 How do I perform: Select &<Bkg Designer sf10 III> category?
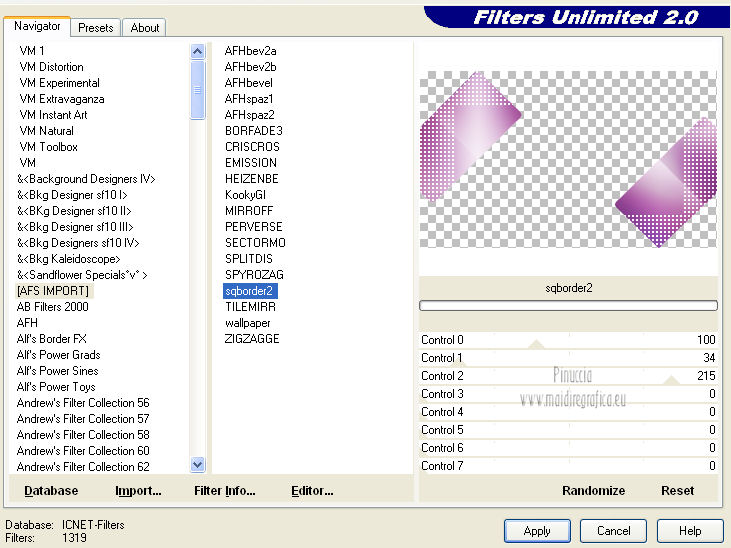[x=75, y=227]
